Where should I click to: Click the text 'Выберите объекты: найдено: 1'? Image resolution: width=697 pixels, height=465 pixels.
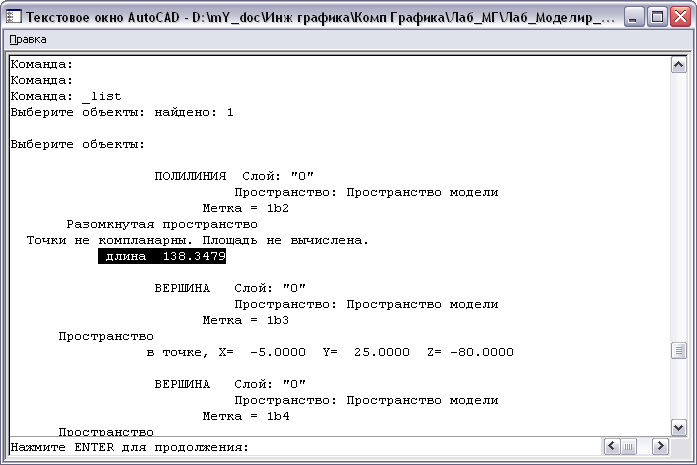122,112
